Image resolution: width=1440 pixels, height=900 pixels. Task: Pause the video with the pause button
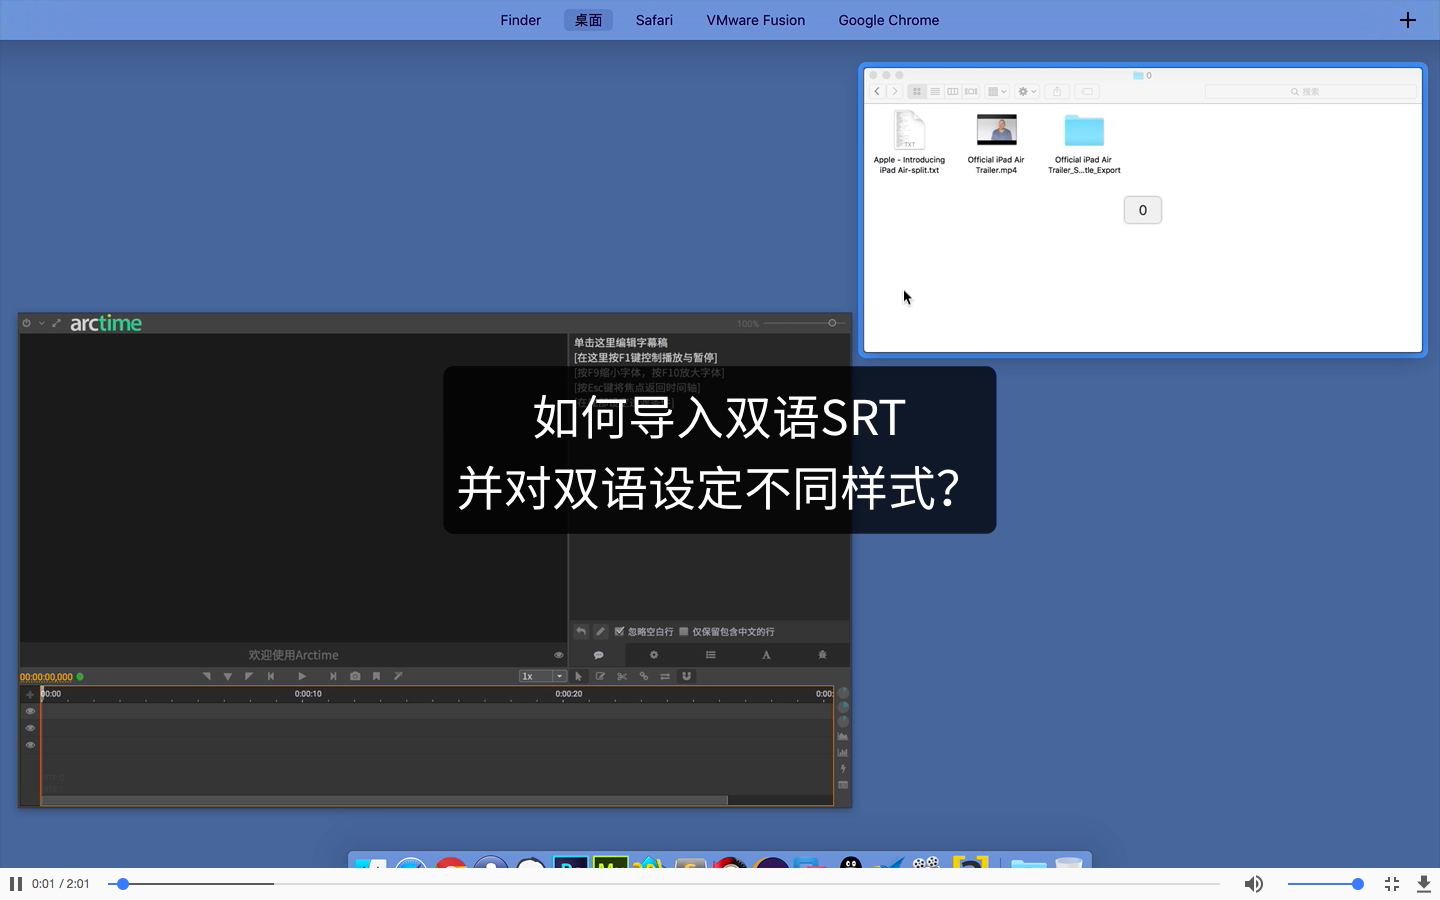coord(16,884)
